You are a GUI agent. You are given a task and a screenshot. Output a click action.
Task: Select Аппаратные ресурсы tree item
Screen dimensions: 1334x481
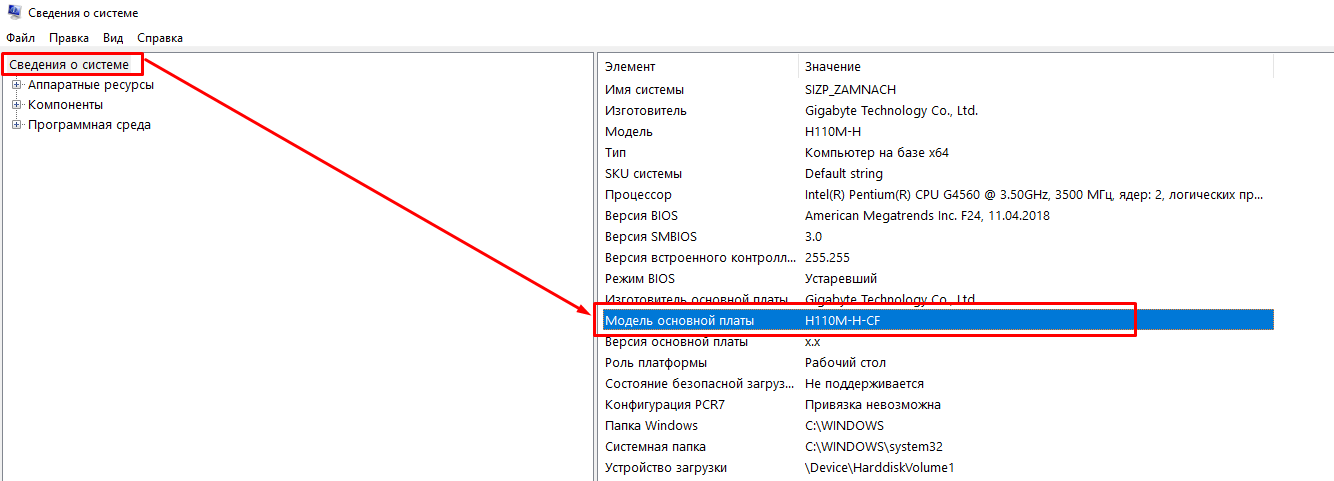91,85
